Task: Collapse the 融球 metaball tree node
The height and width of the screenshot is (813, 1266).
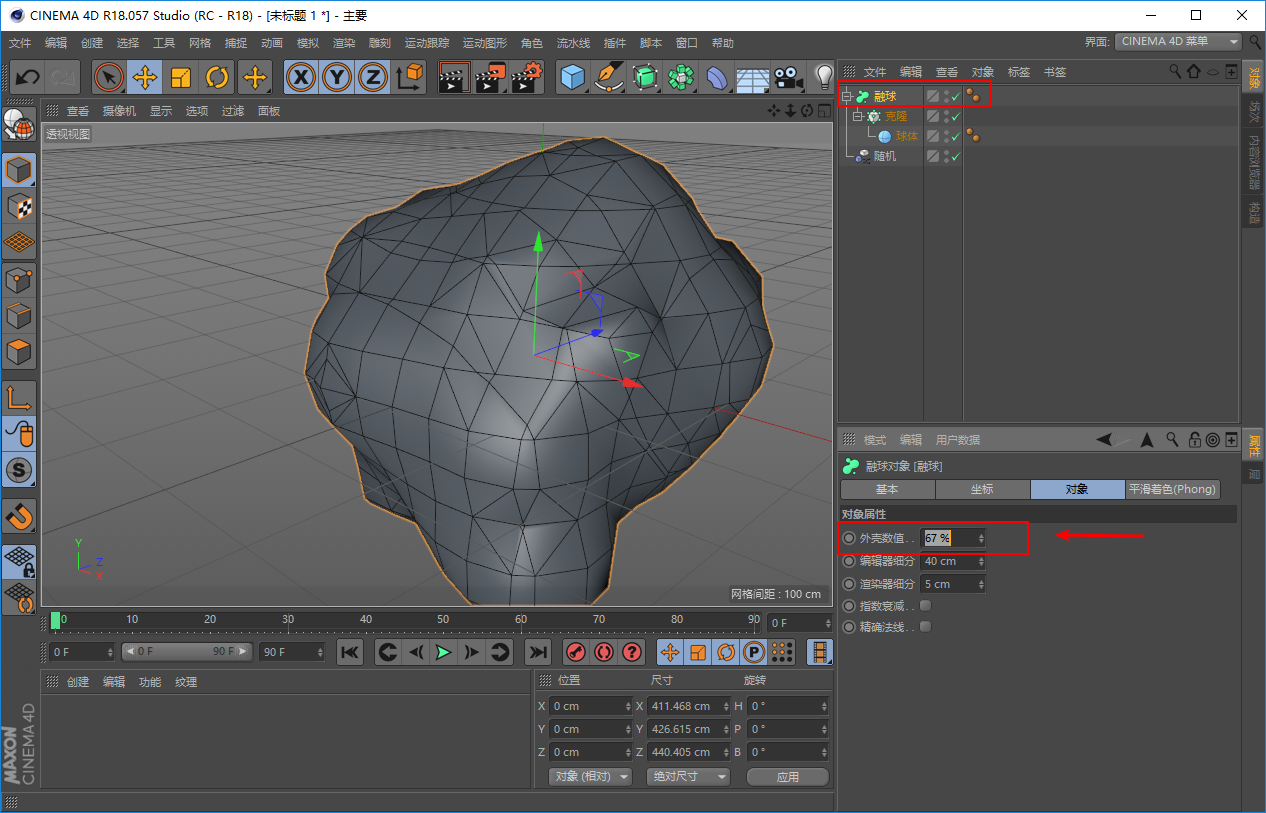Action: click(847, 96)
